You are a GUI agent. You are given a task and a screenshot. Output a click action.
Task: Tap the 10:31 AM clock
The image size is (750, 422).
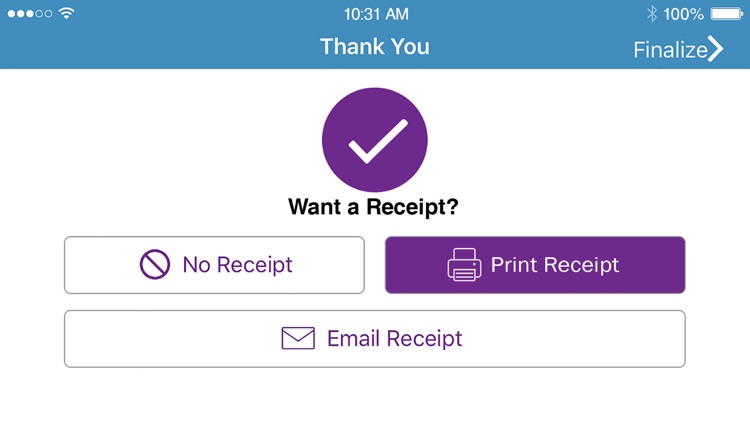[x=375, y=14]
